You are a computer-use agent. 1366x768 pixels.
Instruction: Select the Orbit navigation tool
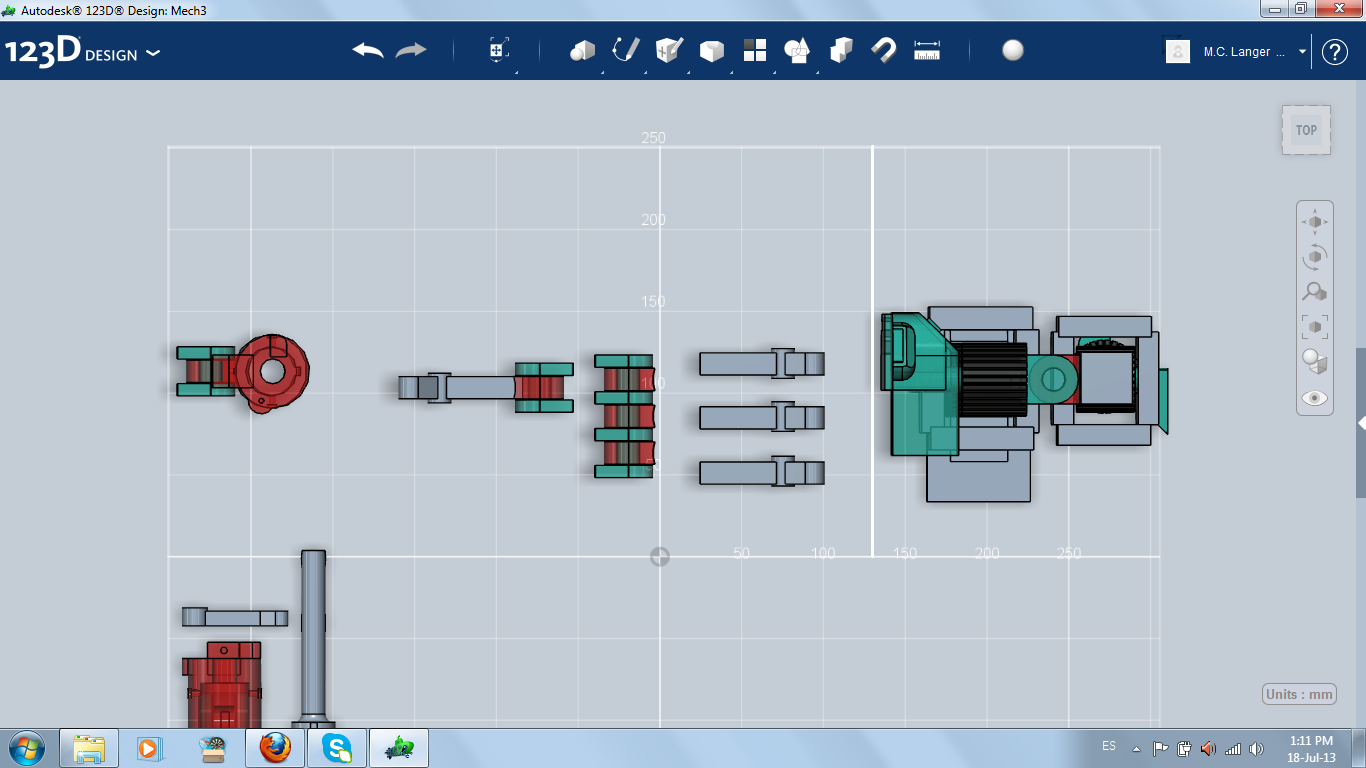pyautogui.click(x=1315, y=257)
